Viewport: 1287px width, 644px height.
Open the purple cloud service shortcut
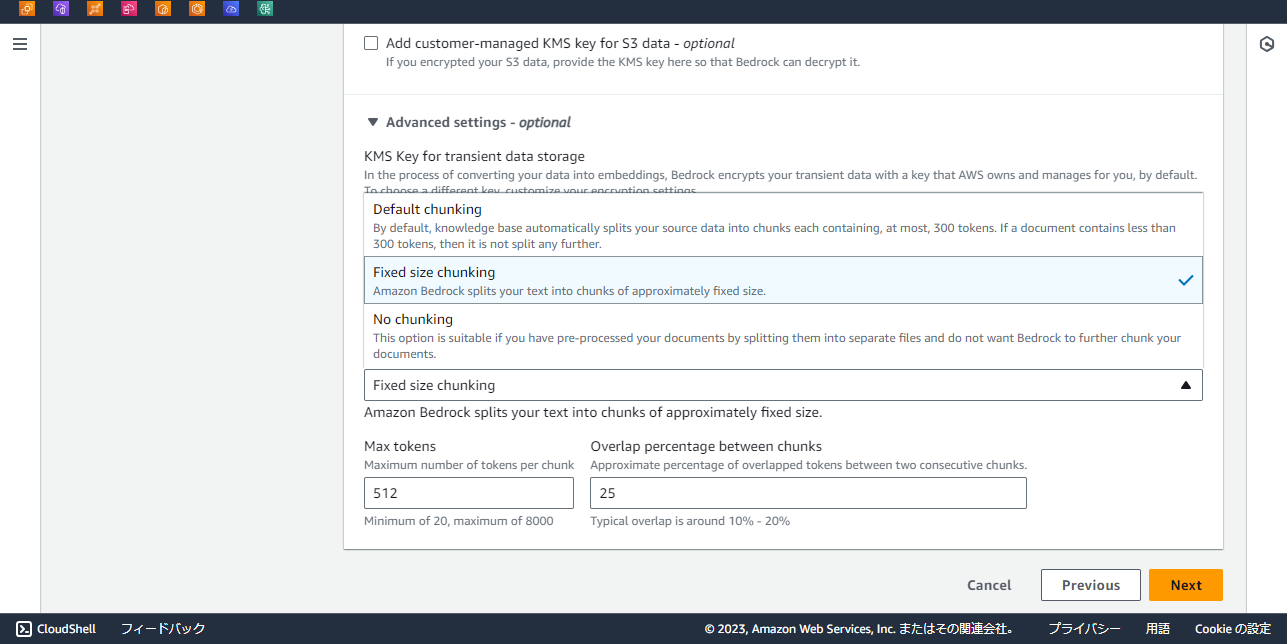click(61, 9)
